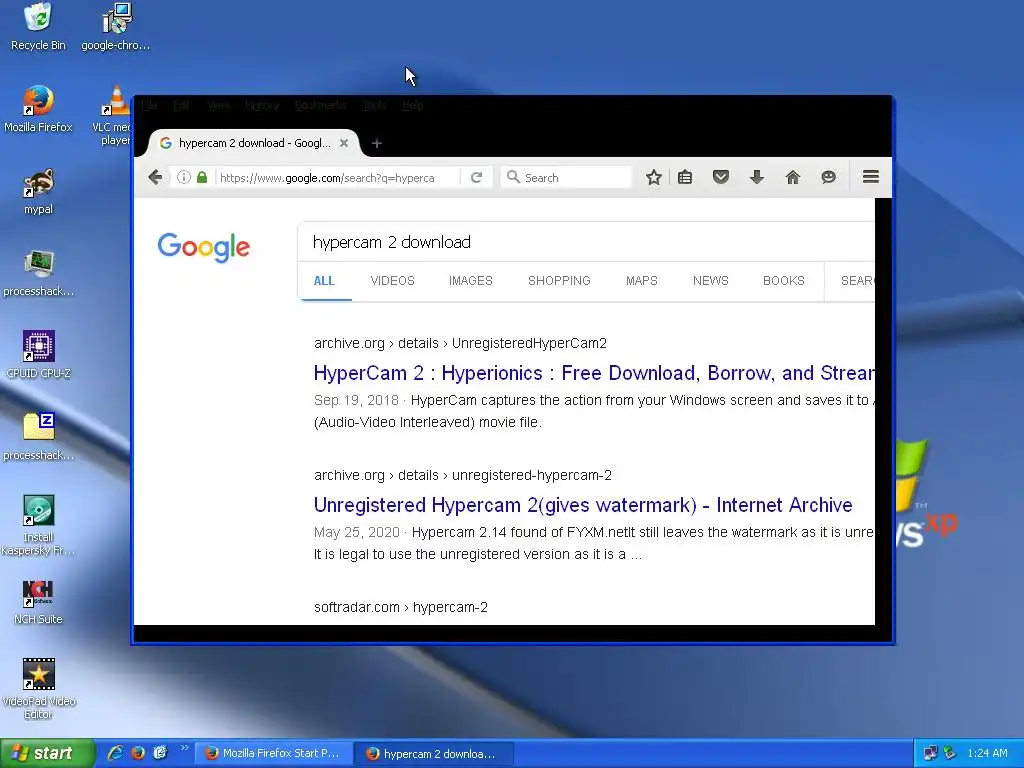Viewport: 1024px width, 768px height.
Task: Open the Downloads arrow icon
Action: 757,177
